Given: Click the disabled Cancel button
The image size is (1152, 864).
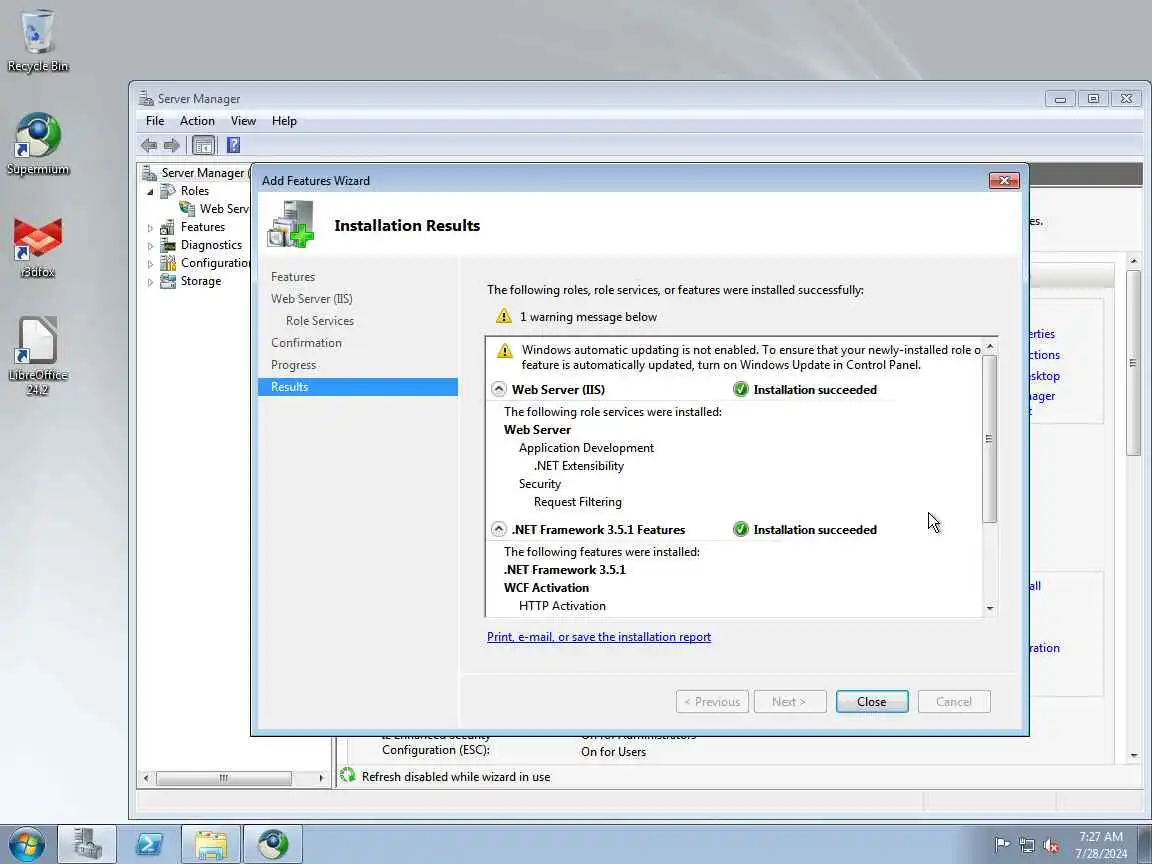Looking at the screenshot, I should point(954,702).
